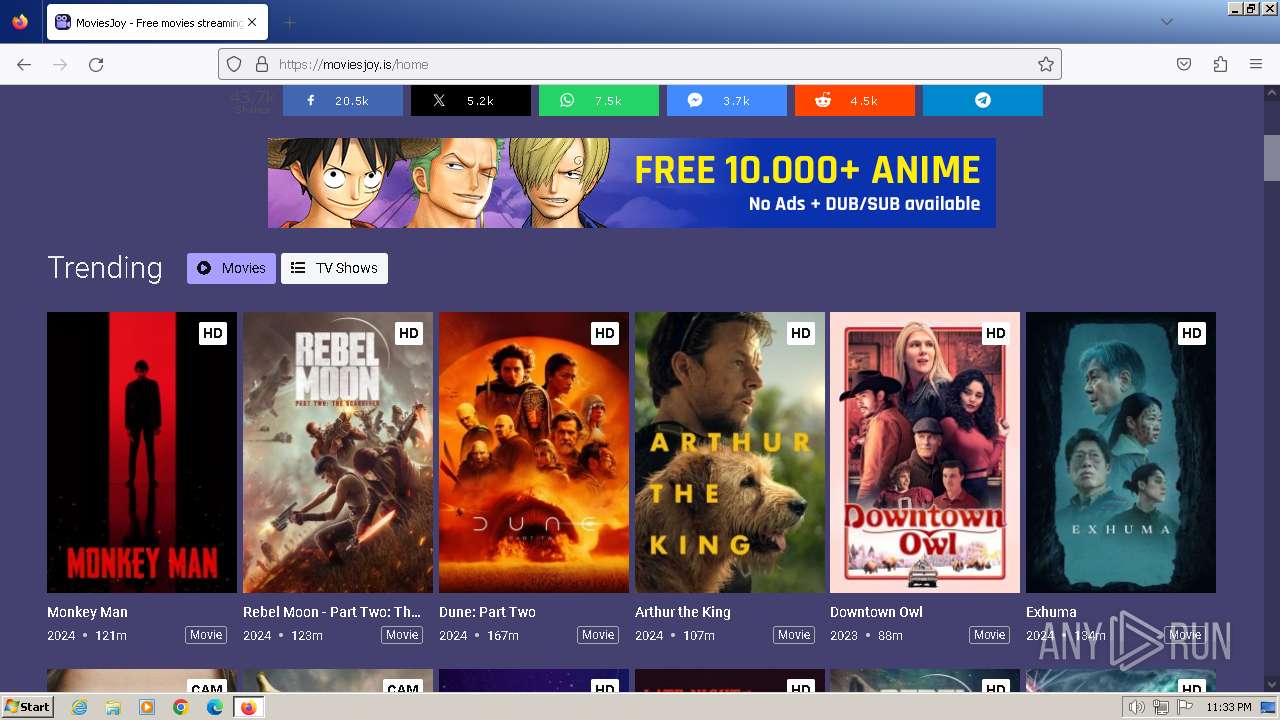1280x720 pixels.
Task: Reload the current page
Action: pyautogui.click(x=96, y=64)
